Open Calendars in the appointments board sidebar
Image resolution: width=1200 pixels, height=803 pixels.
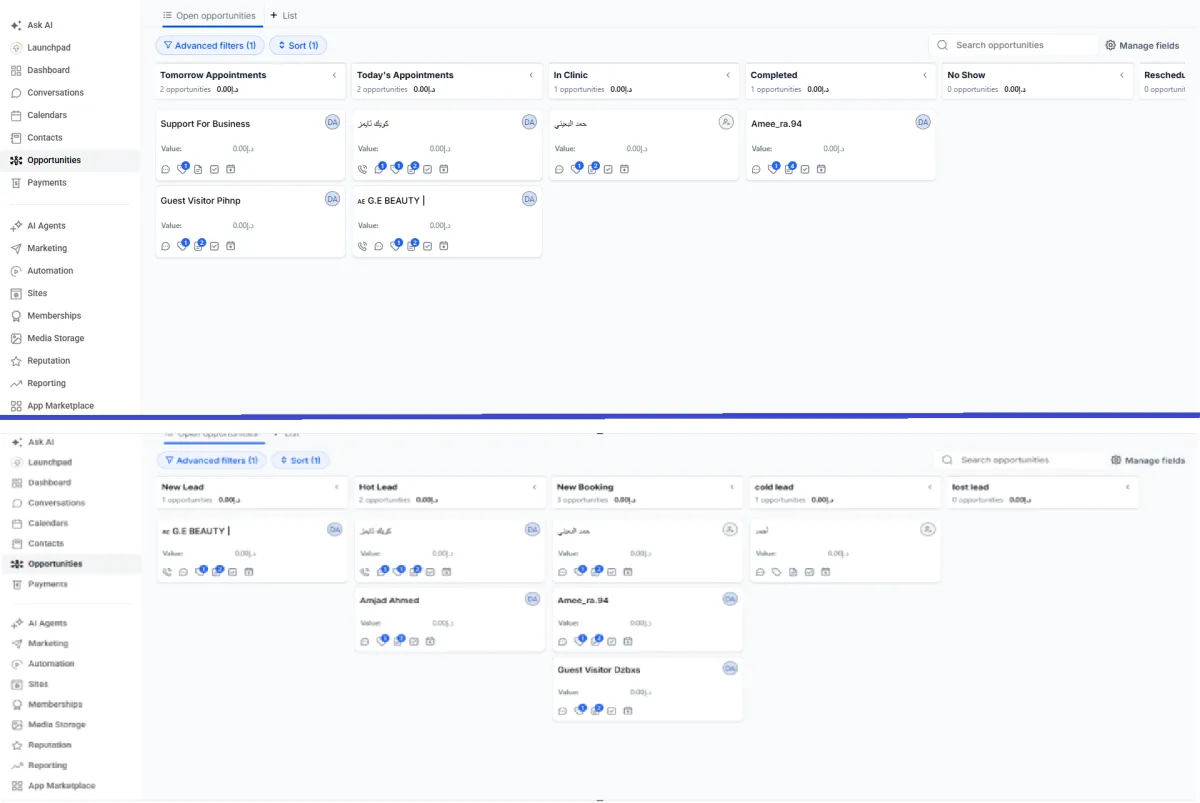point(47,115)
